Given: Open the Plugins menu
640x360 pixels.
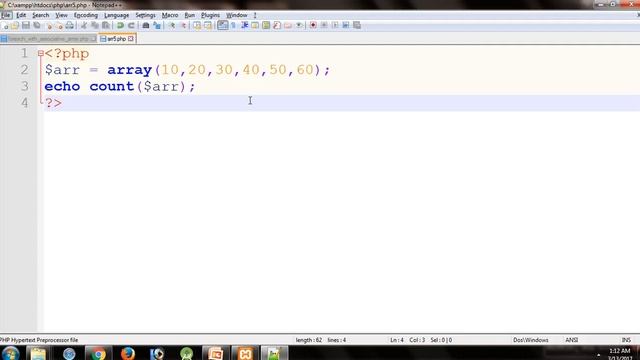Looking at the screenshot, I should (x=210, y=15).
